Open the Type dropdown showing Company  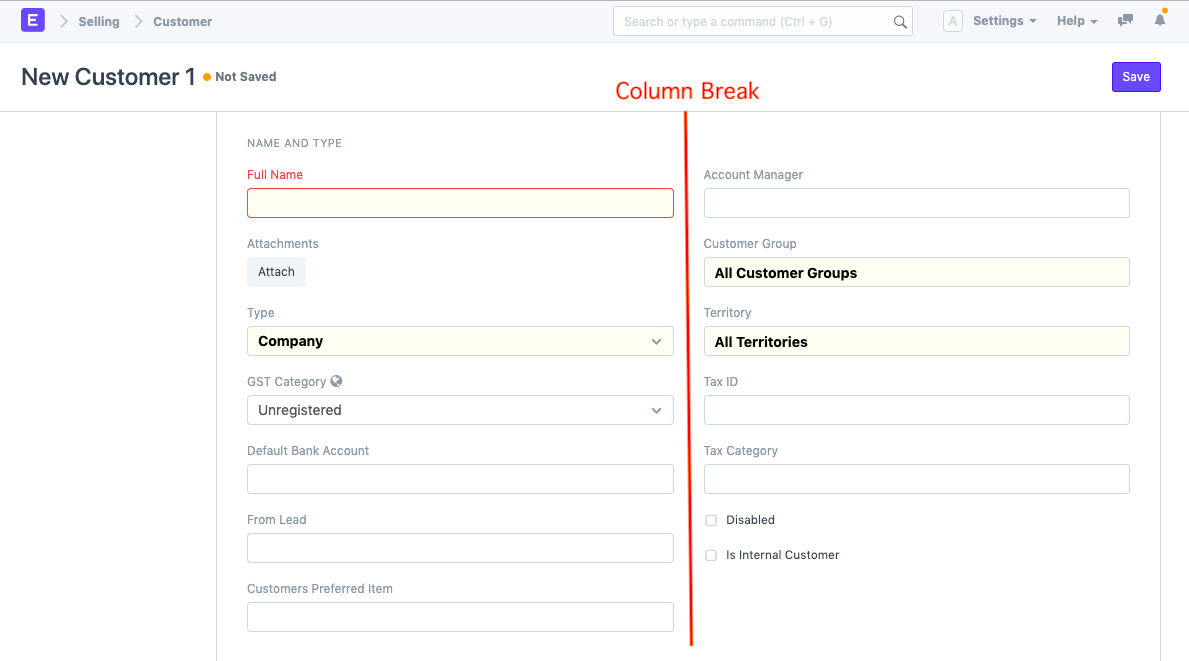pyautogui.click(x=460, y=341)
